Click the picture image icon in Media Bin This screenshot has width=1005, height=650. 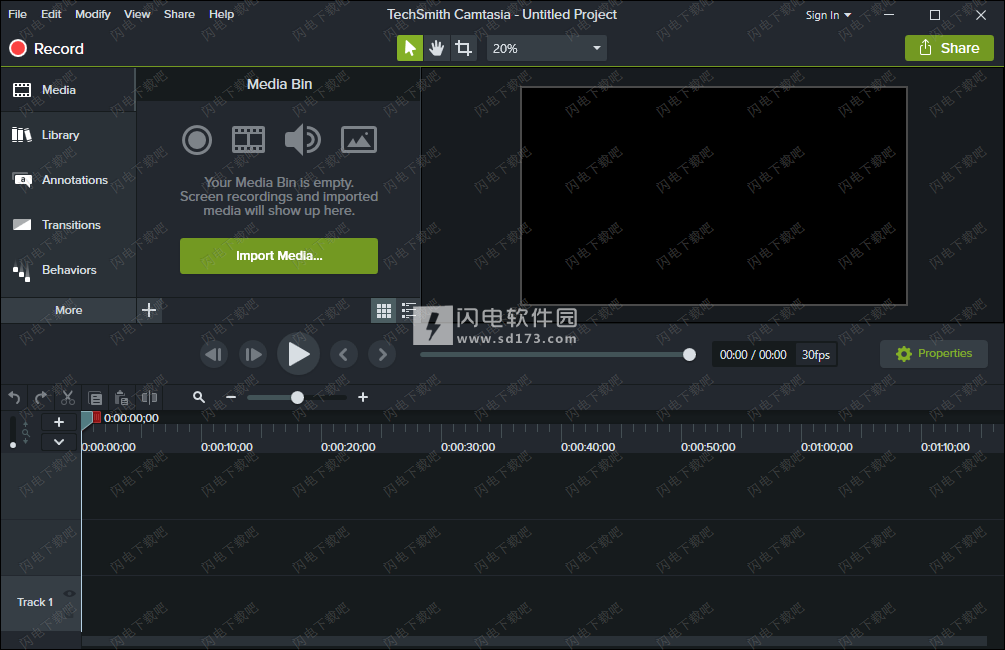(x=359, y=139)
